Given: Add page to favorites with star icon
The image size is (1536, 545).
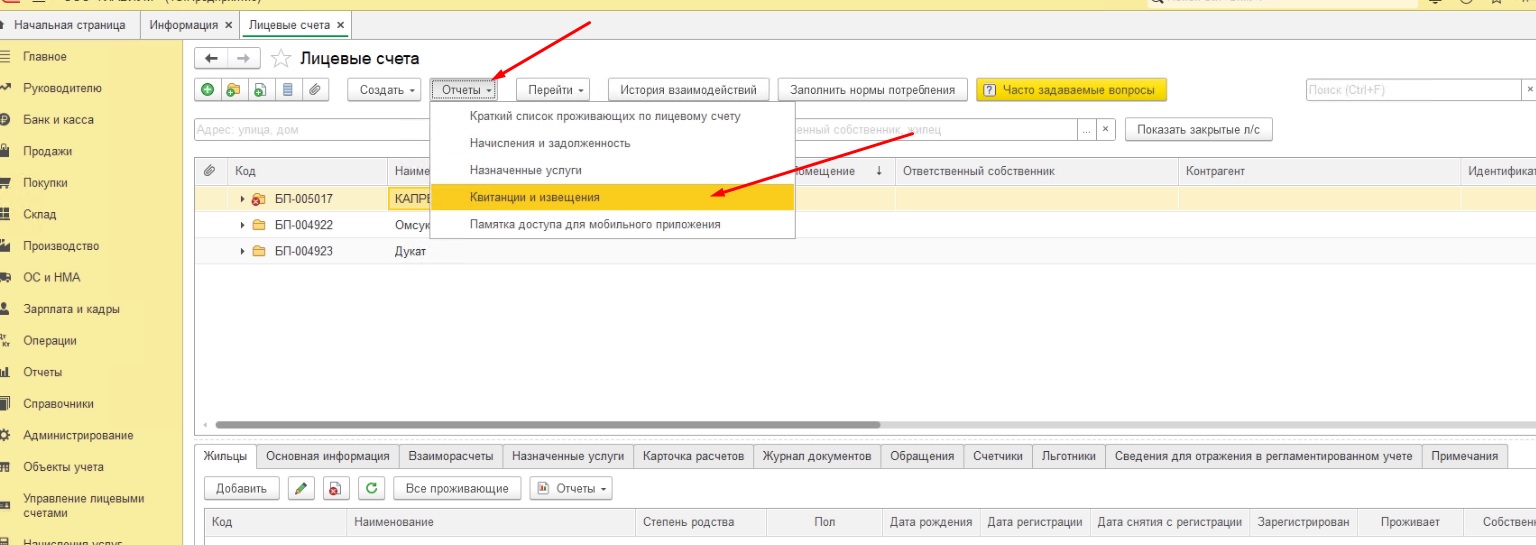Looking at the screenshot, I should 281,59.
